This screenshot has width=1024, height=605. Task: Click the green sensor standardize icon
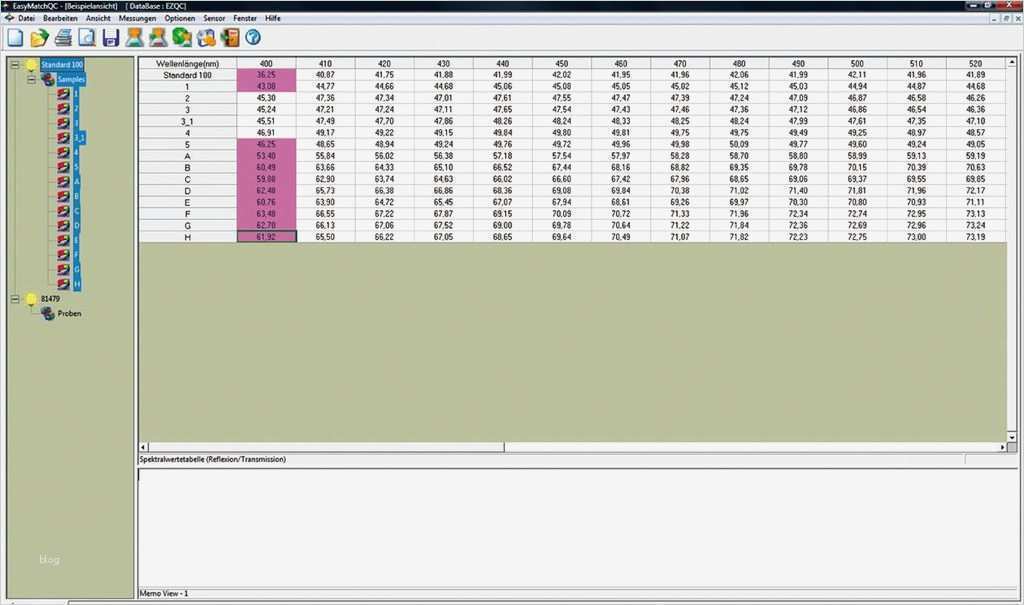182,38
